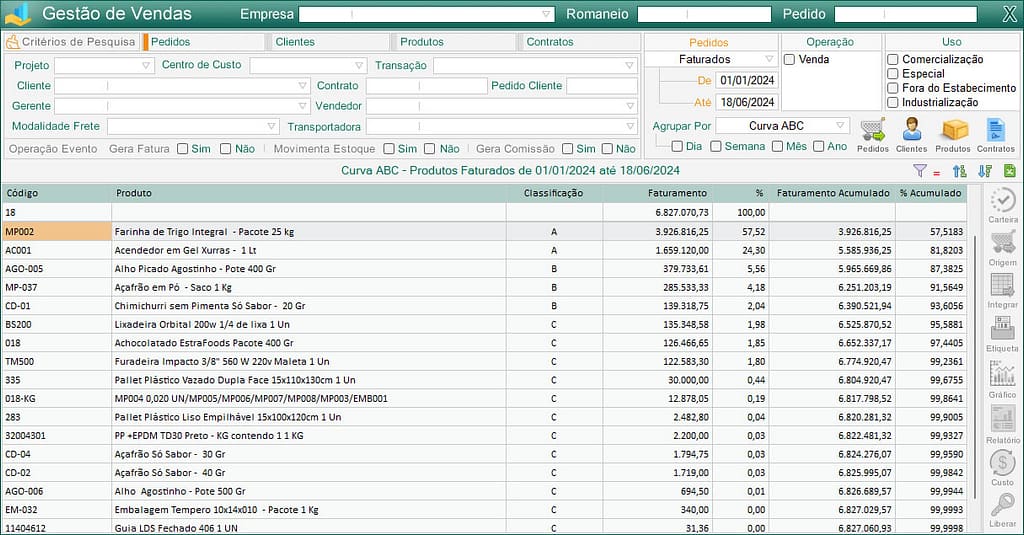1024x535 pixels.
Task: Switch to the Produtos criteria tab
Action: [453, 42]
